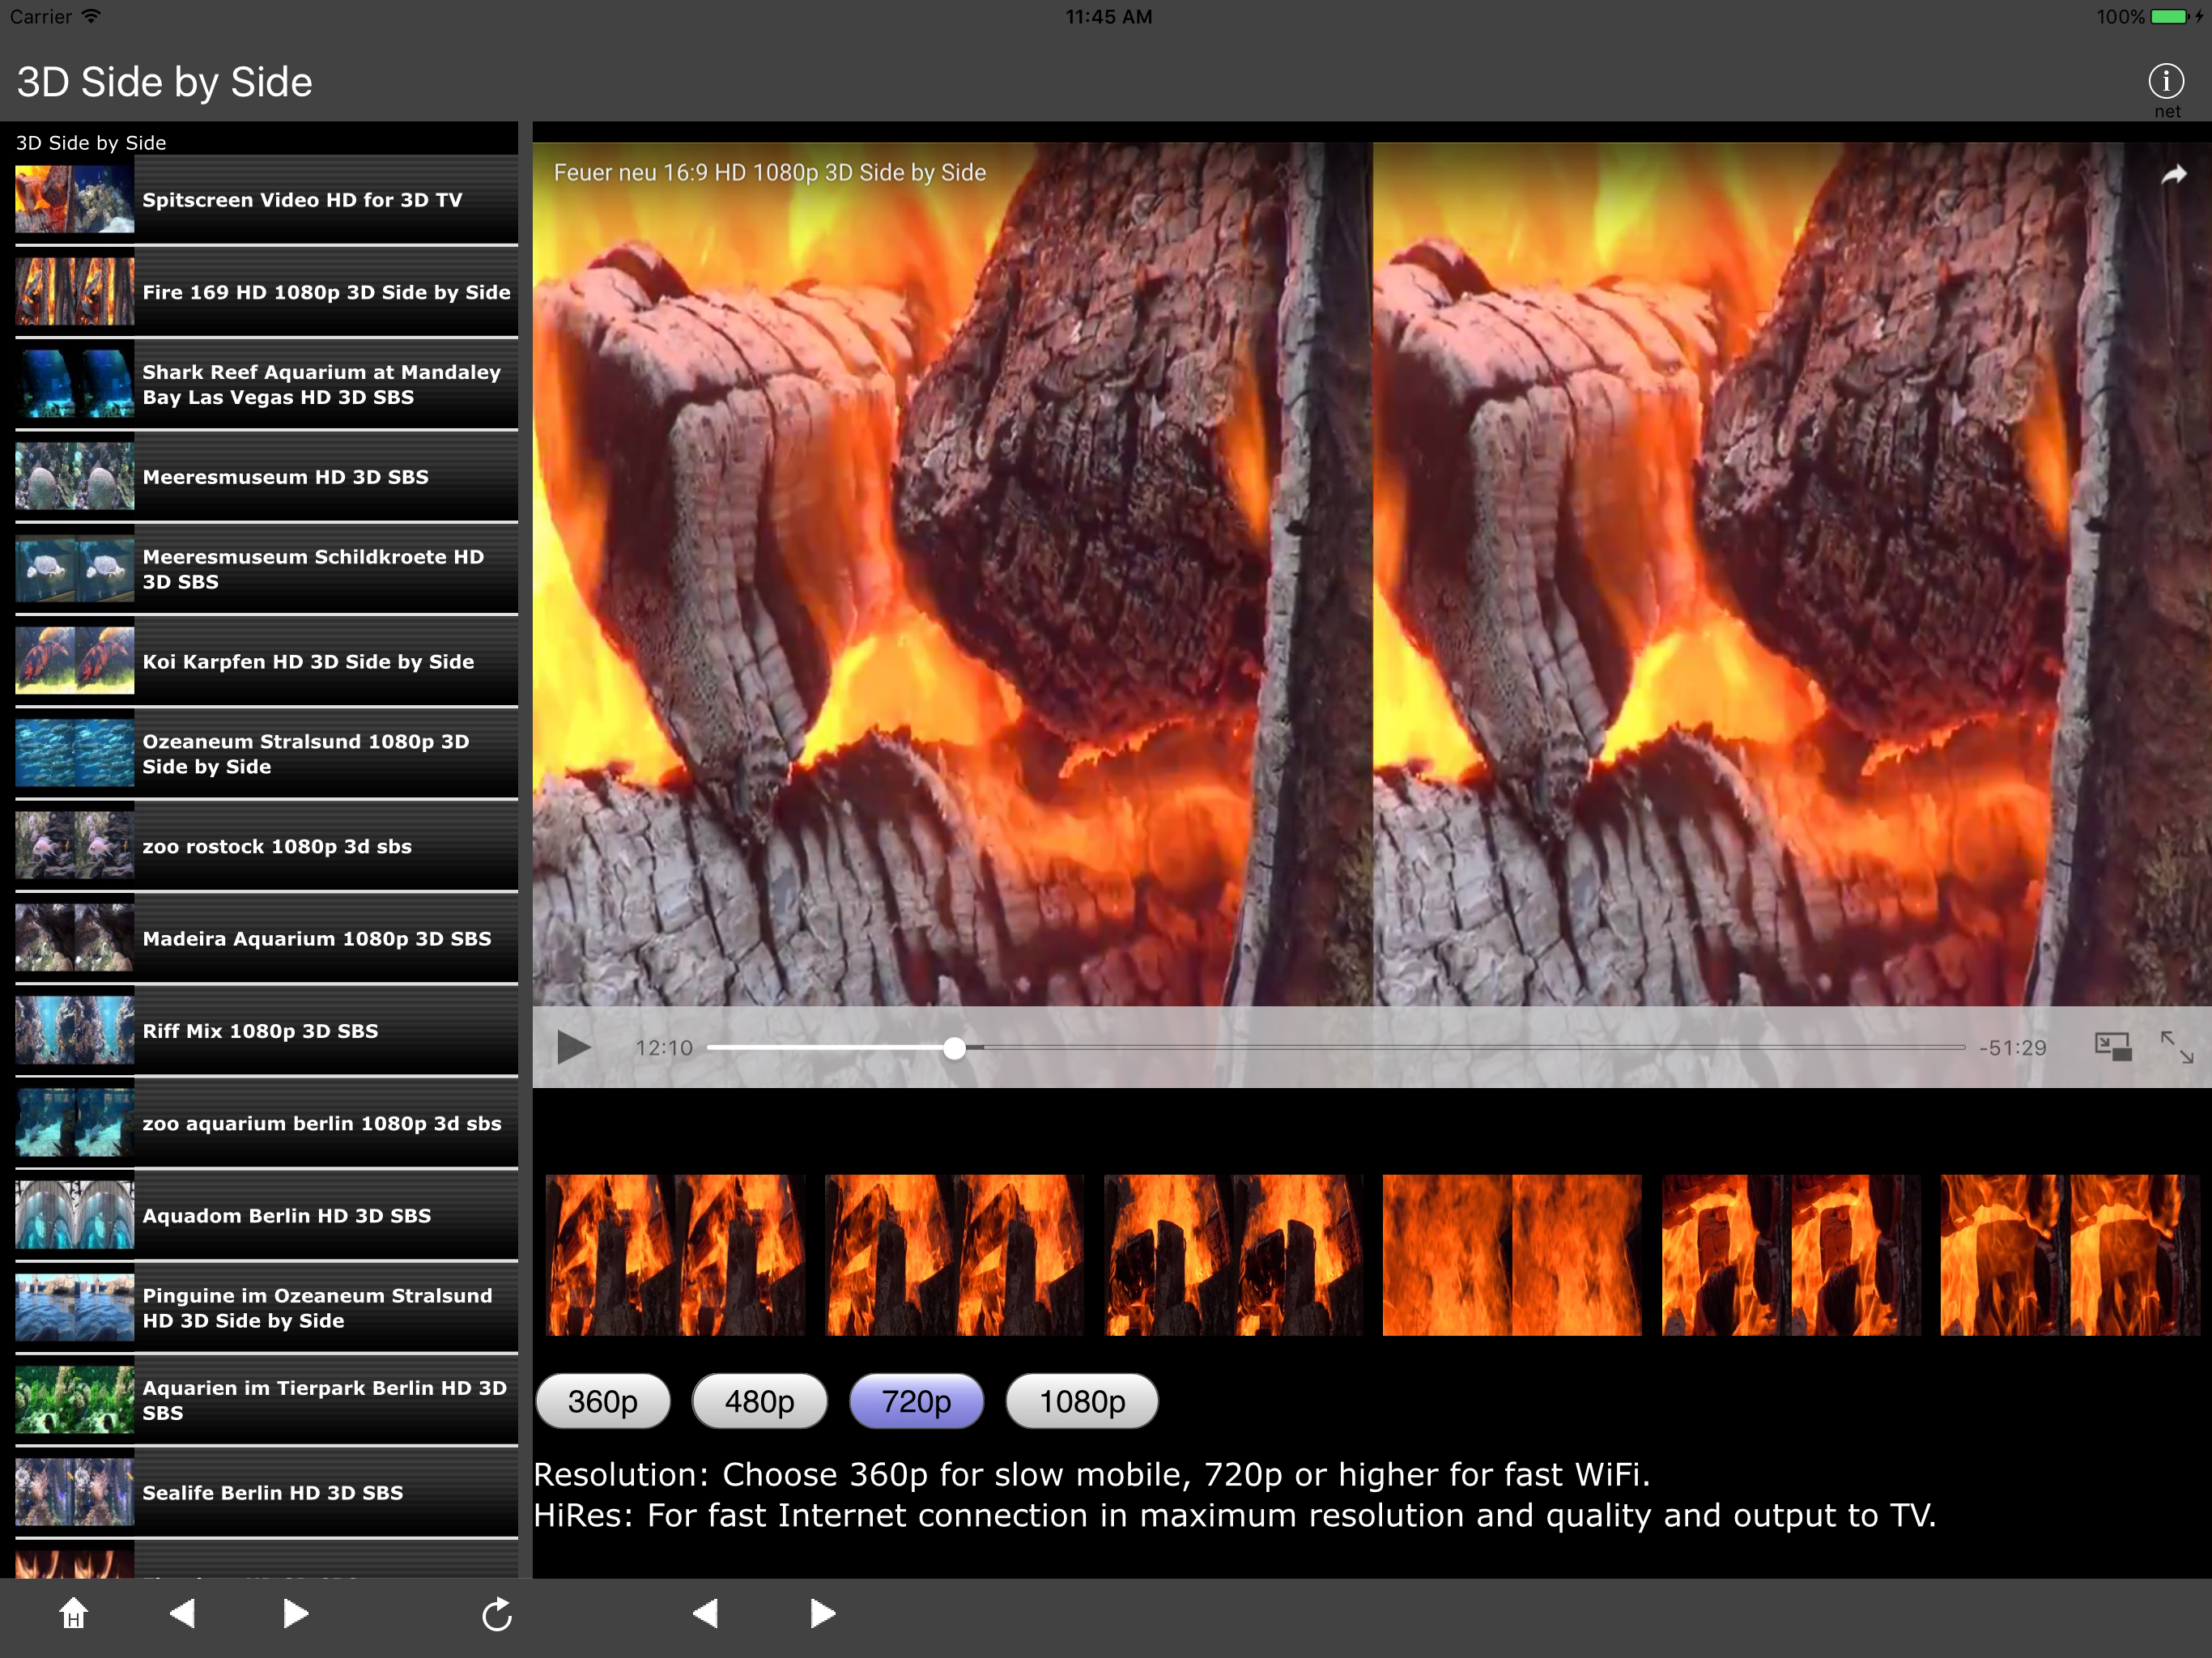Click the share arrow on the video

(x=2173, y=175)
